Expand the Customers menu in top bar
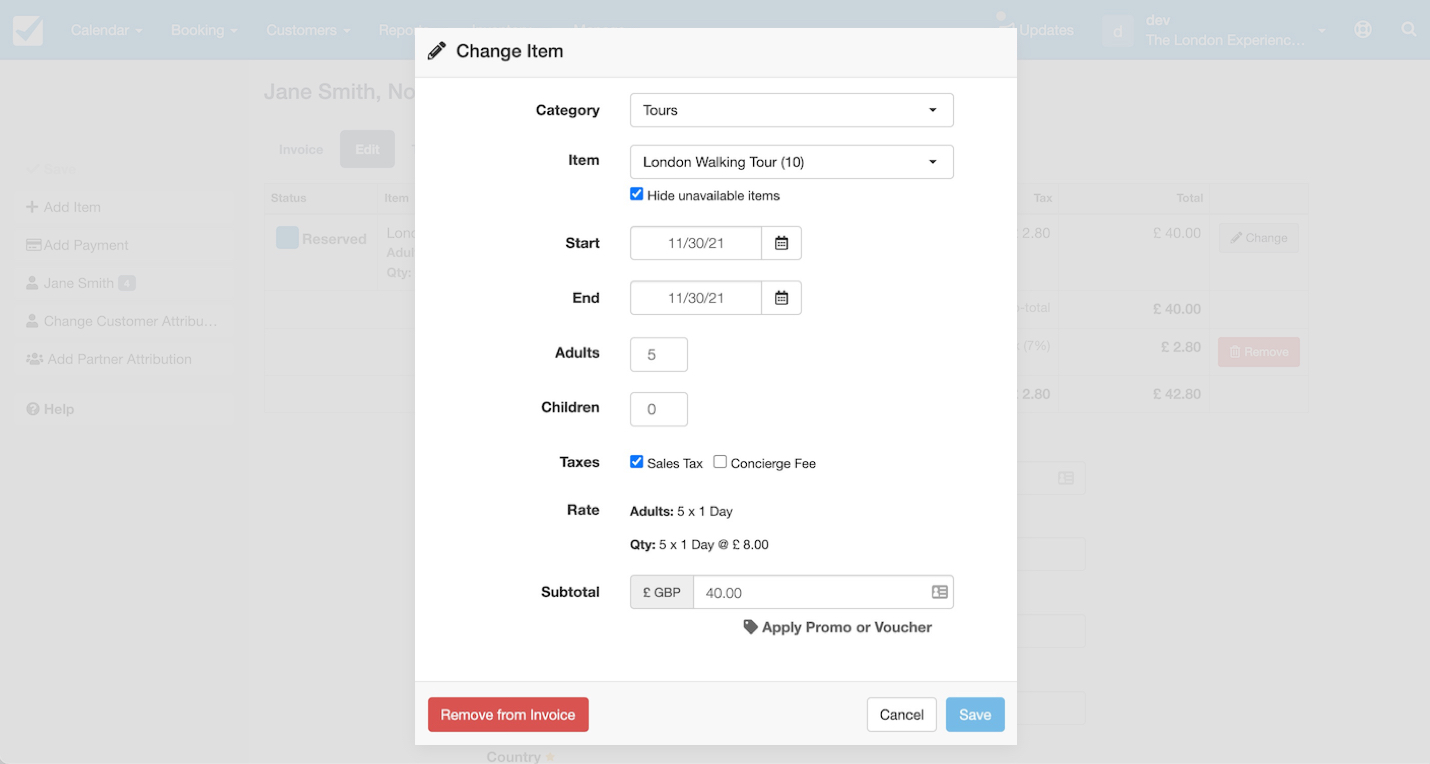1430x764 pixels. (308, 30)
